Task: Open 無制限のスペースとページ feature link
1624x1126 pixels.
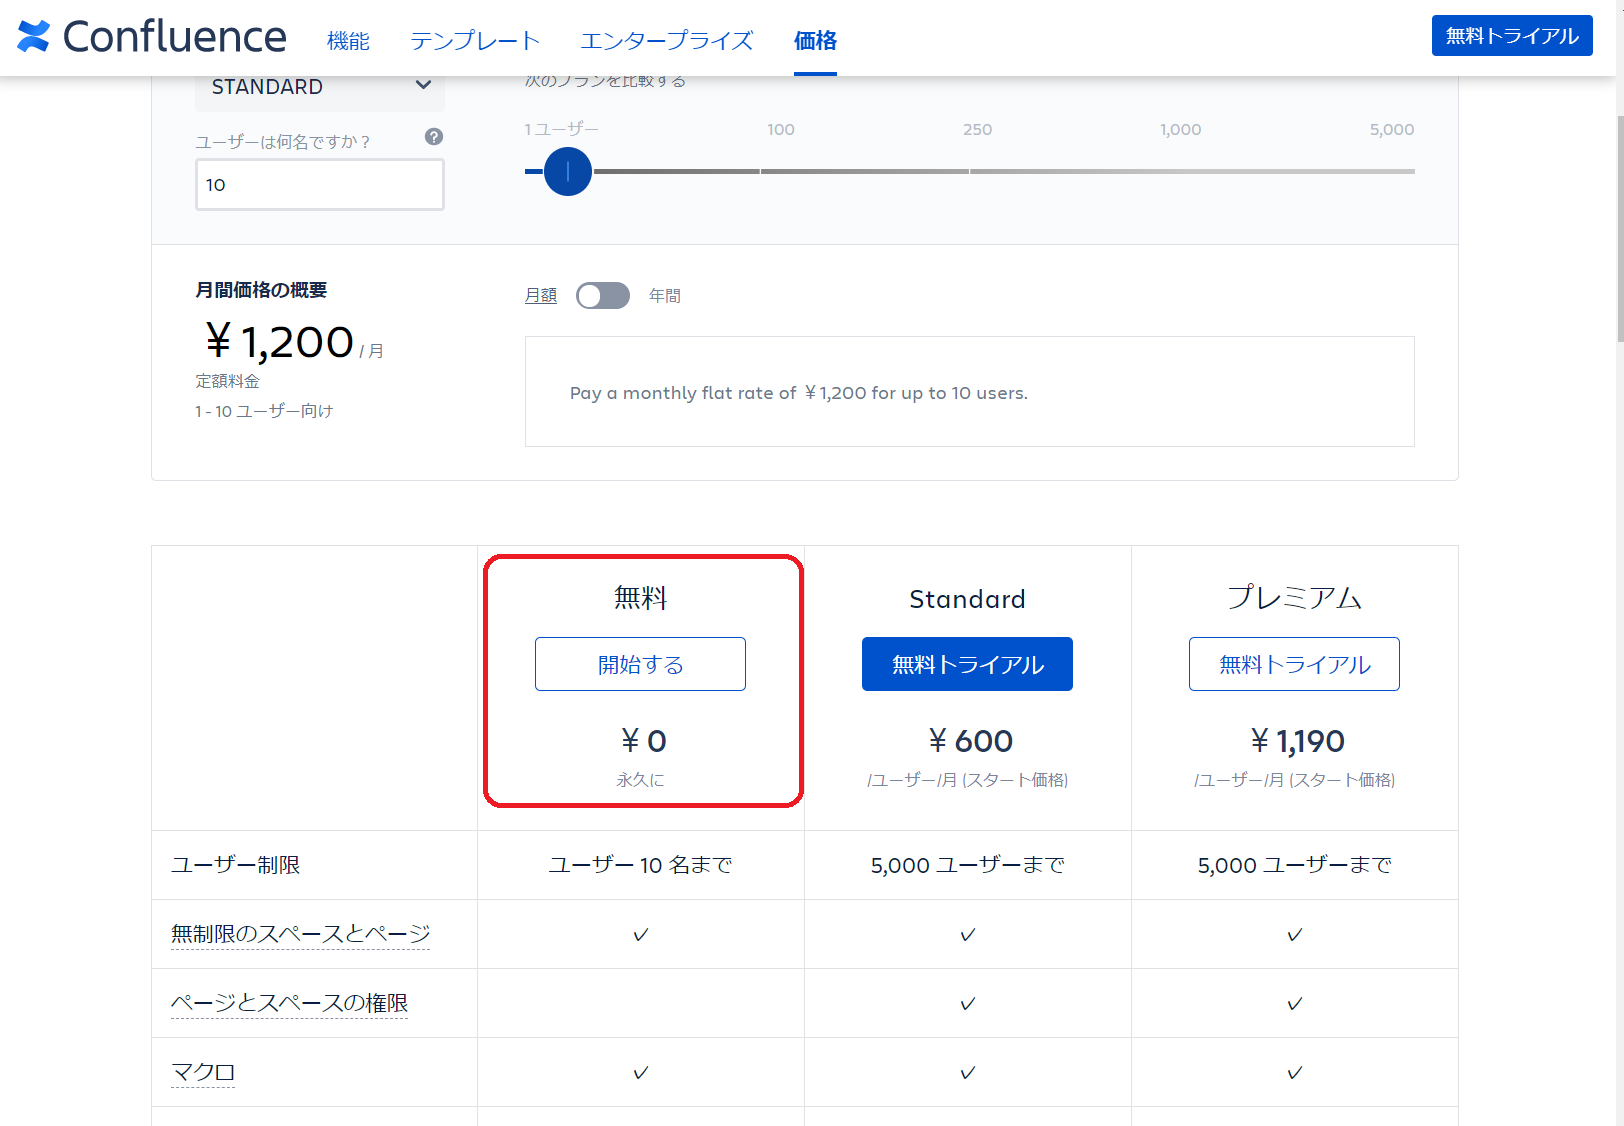Action: point(300,934)
